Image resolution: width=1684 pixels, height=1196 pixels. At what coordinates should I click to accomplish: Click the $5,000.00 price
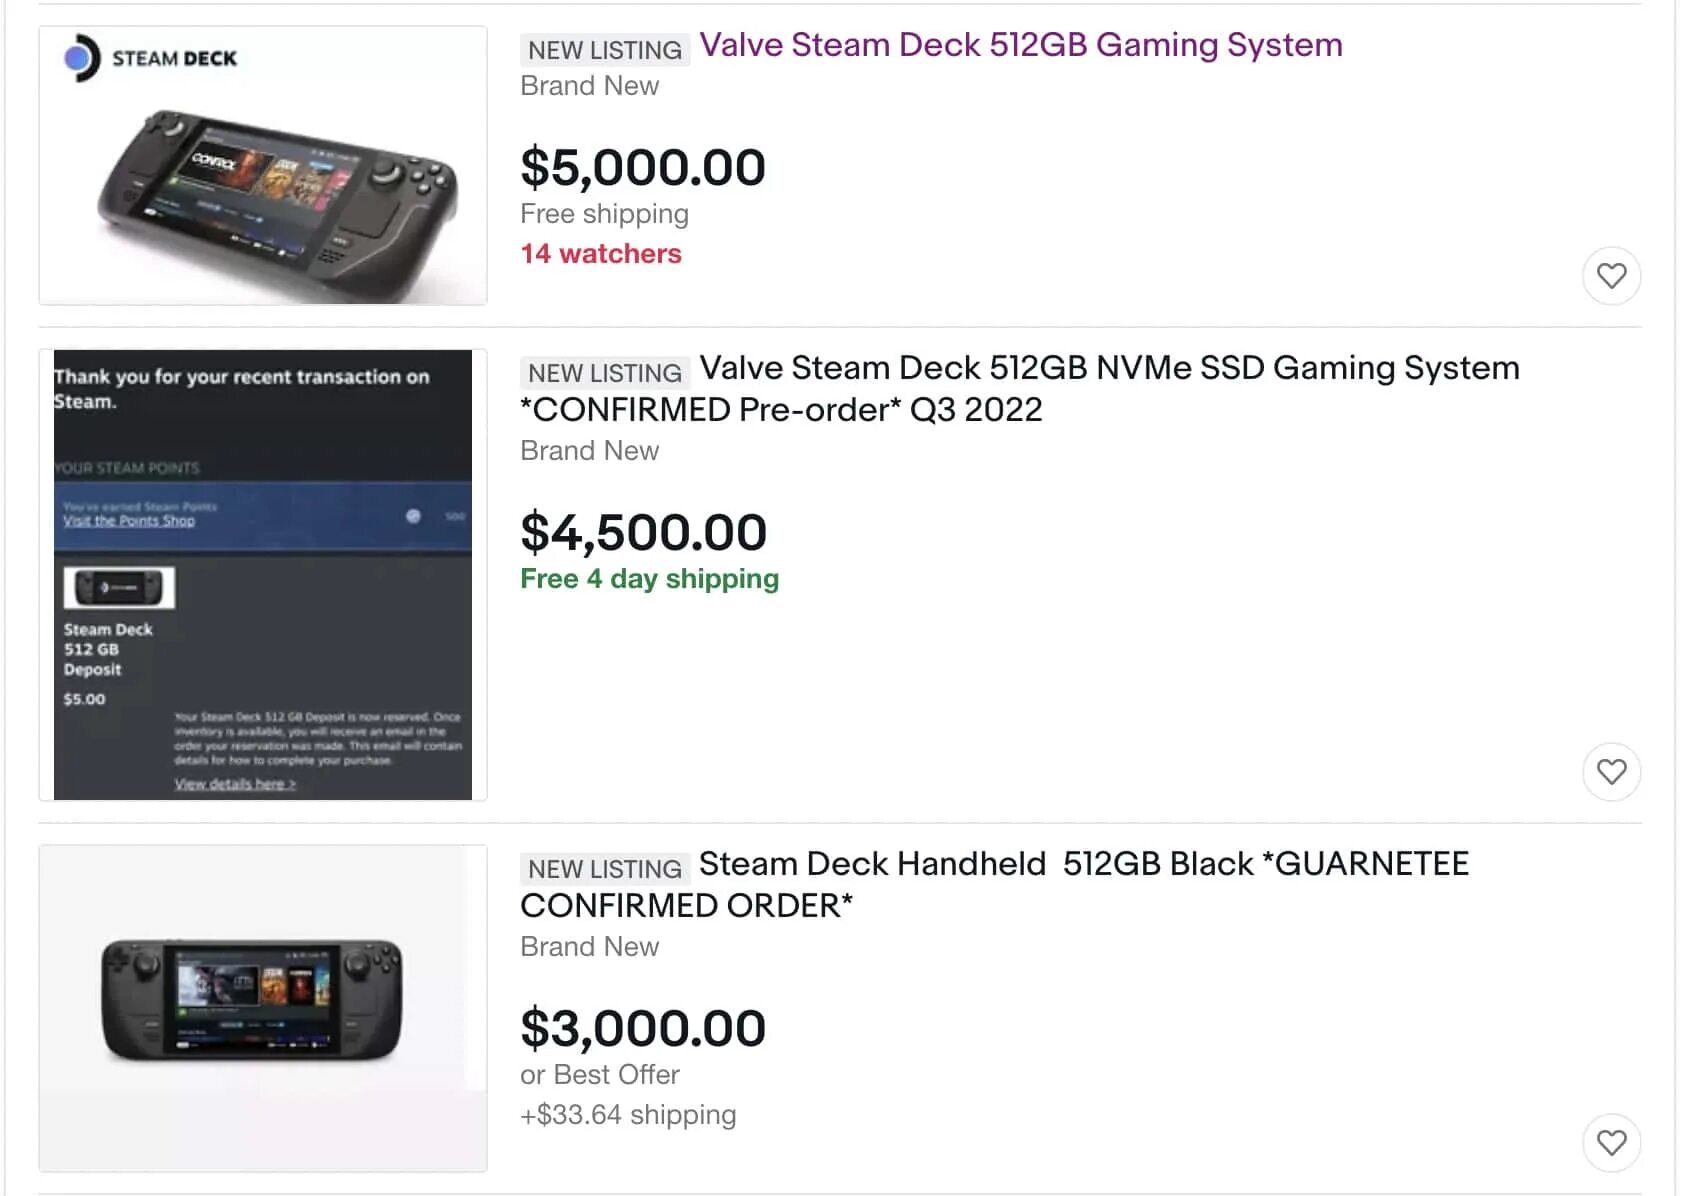[643, 167]
